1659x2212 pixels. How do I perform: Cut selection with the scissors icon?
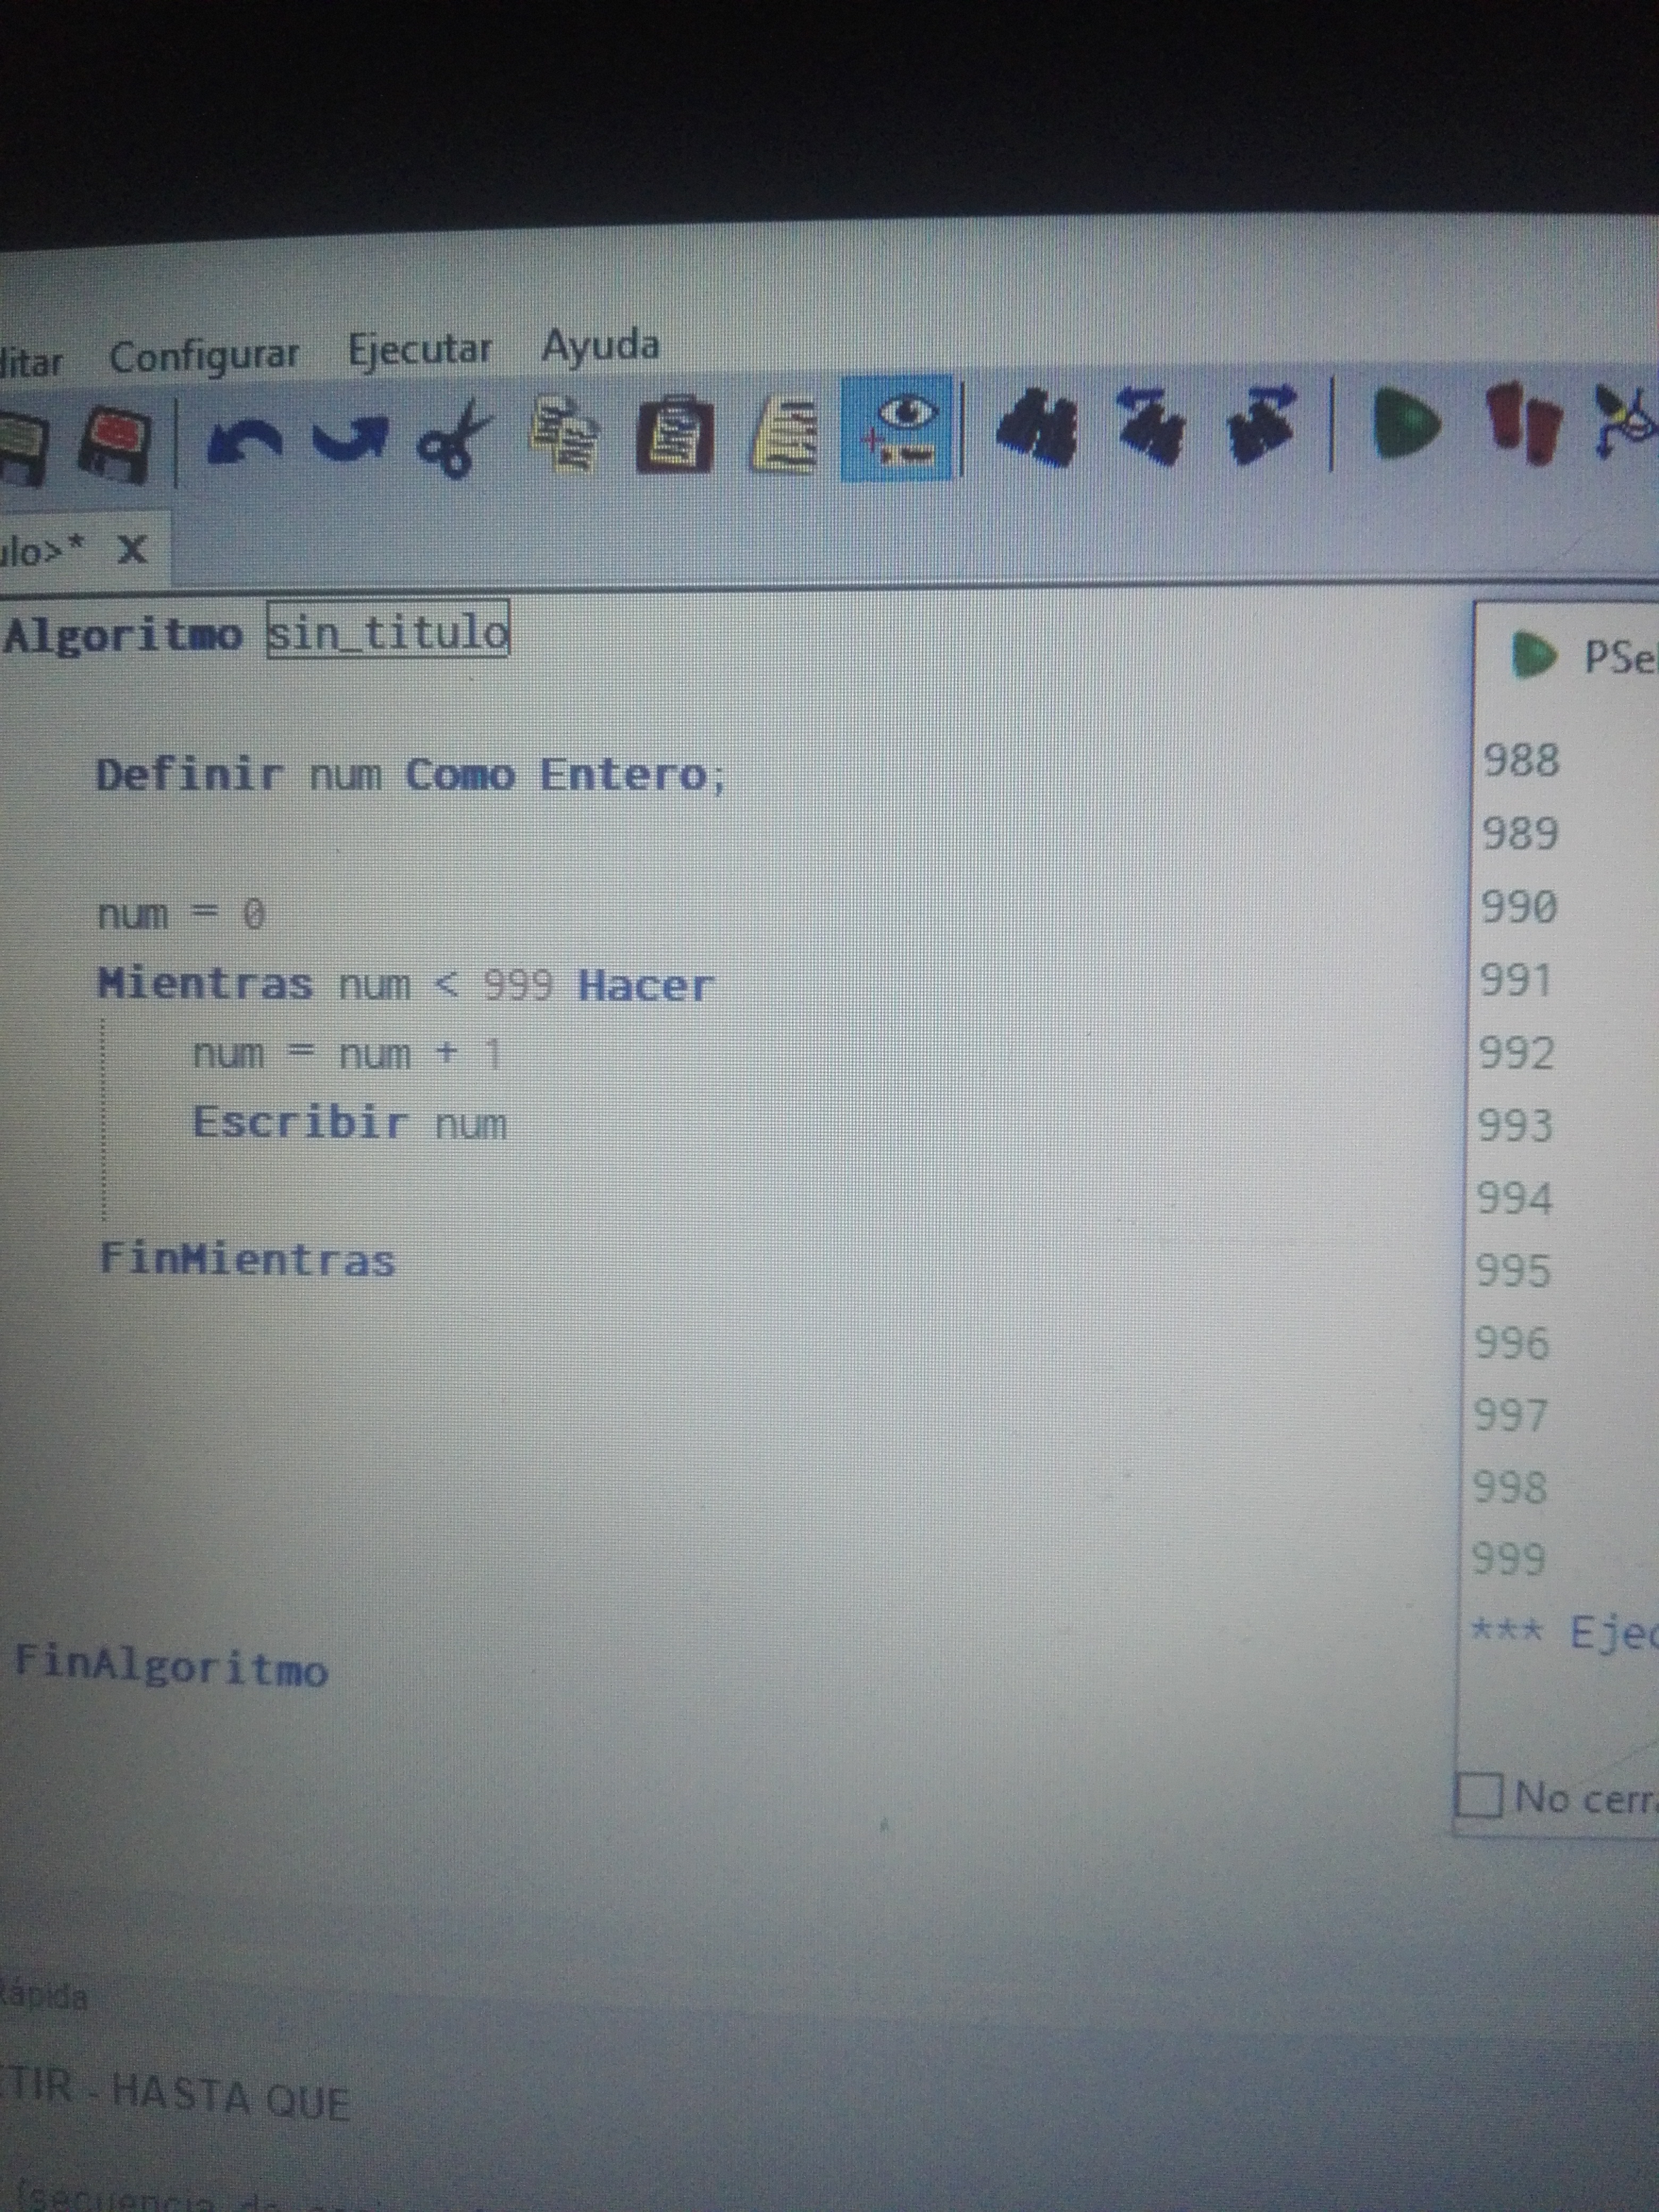pyautogui.click(x=455, y=439)
